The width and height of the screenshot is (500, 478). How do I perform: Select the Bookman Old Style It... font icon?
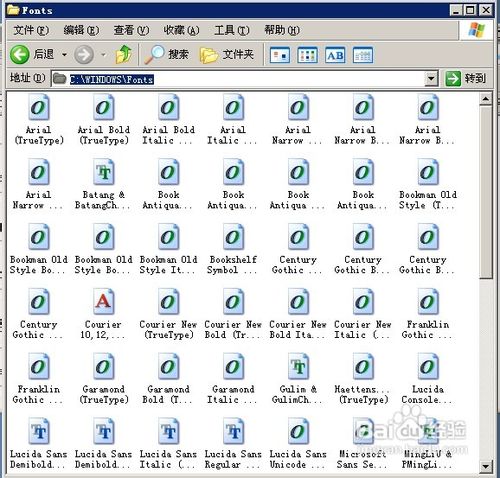tap(169, 237)
